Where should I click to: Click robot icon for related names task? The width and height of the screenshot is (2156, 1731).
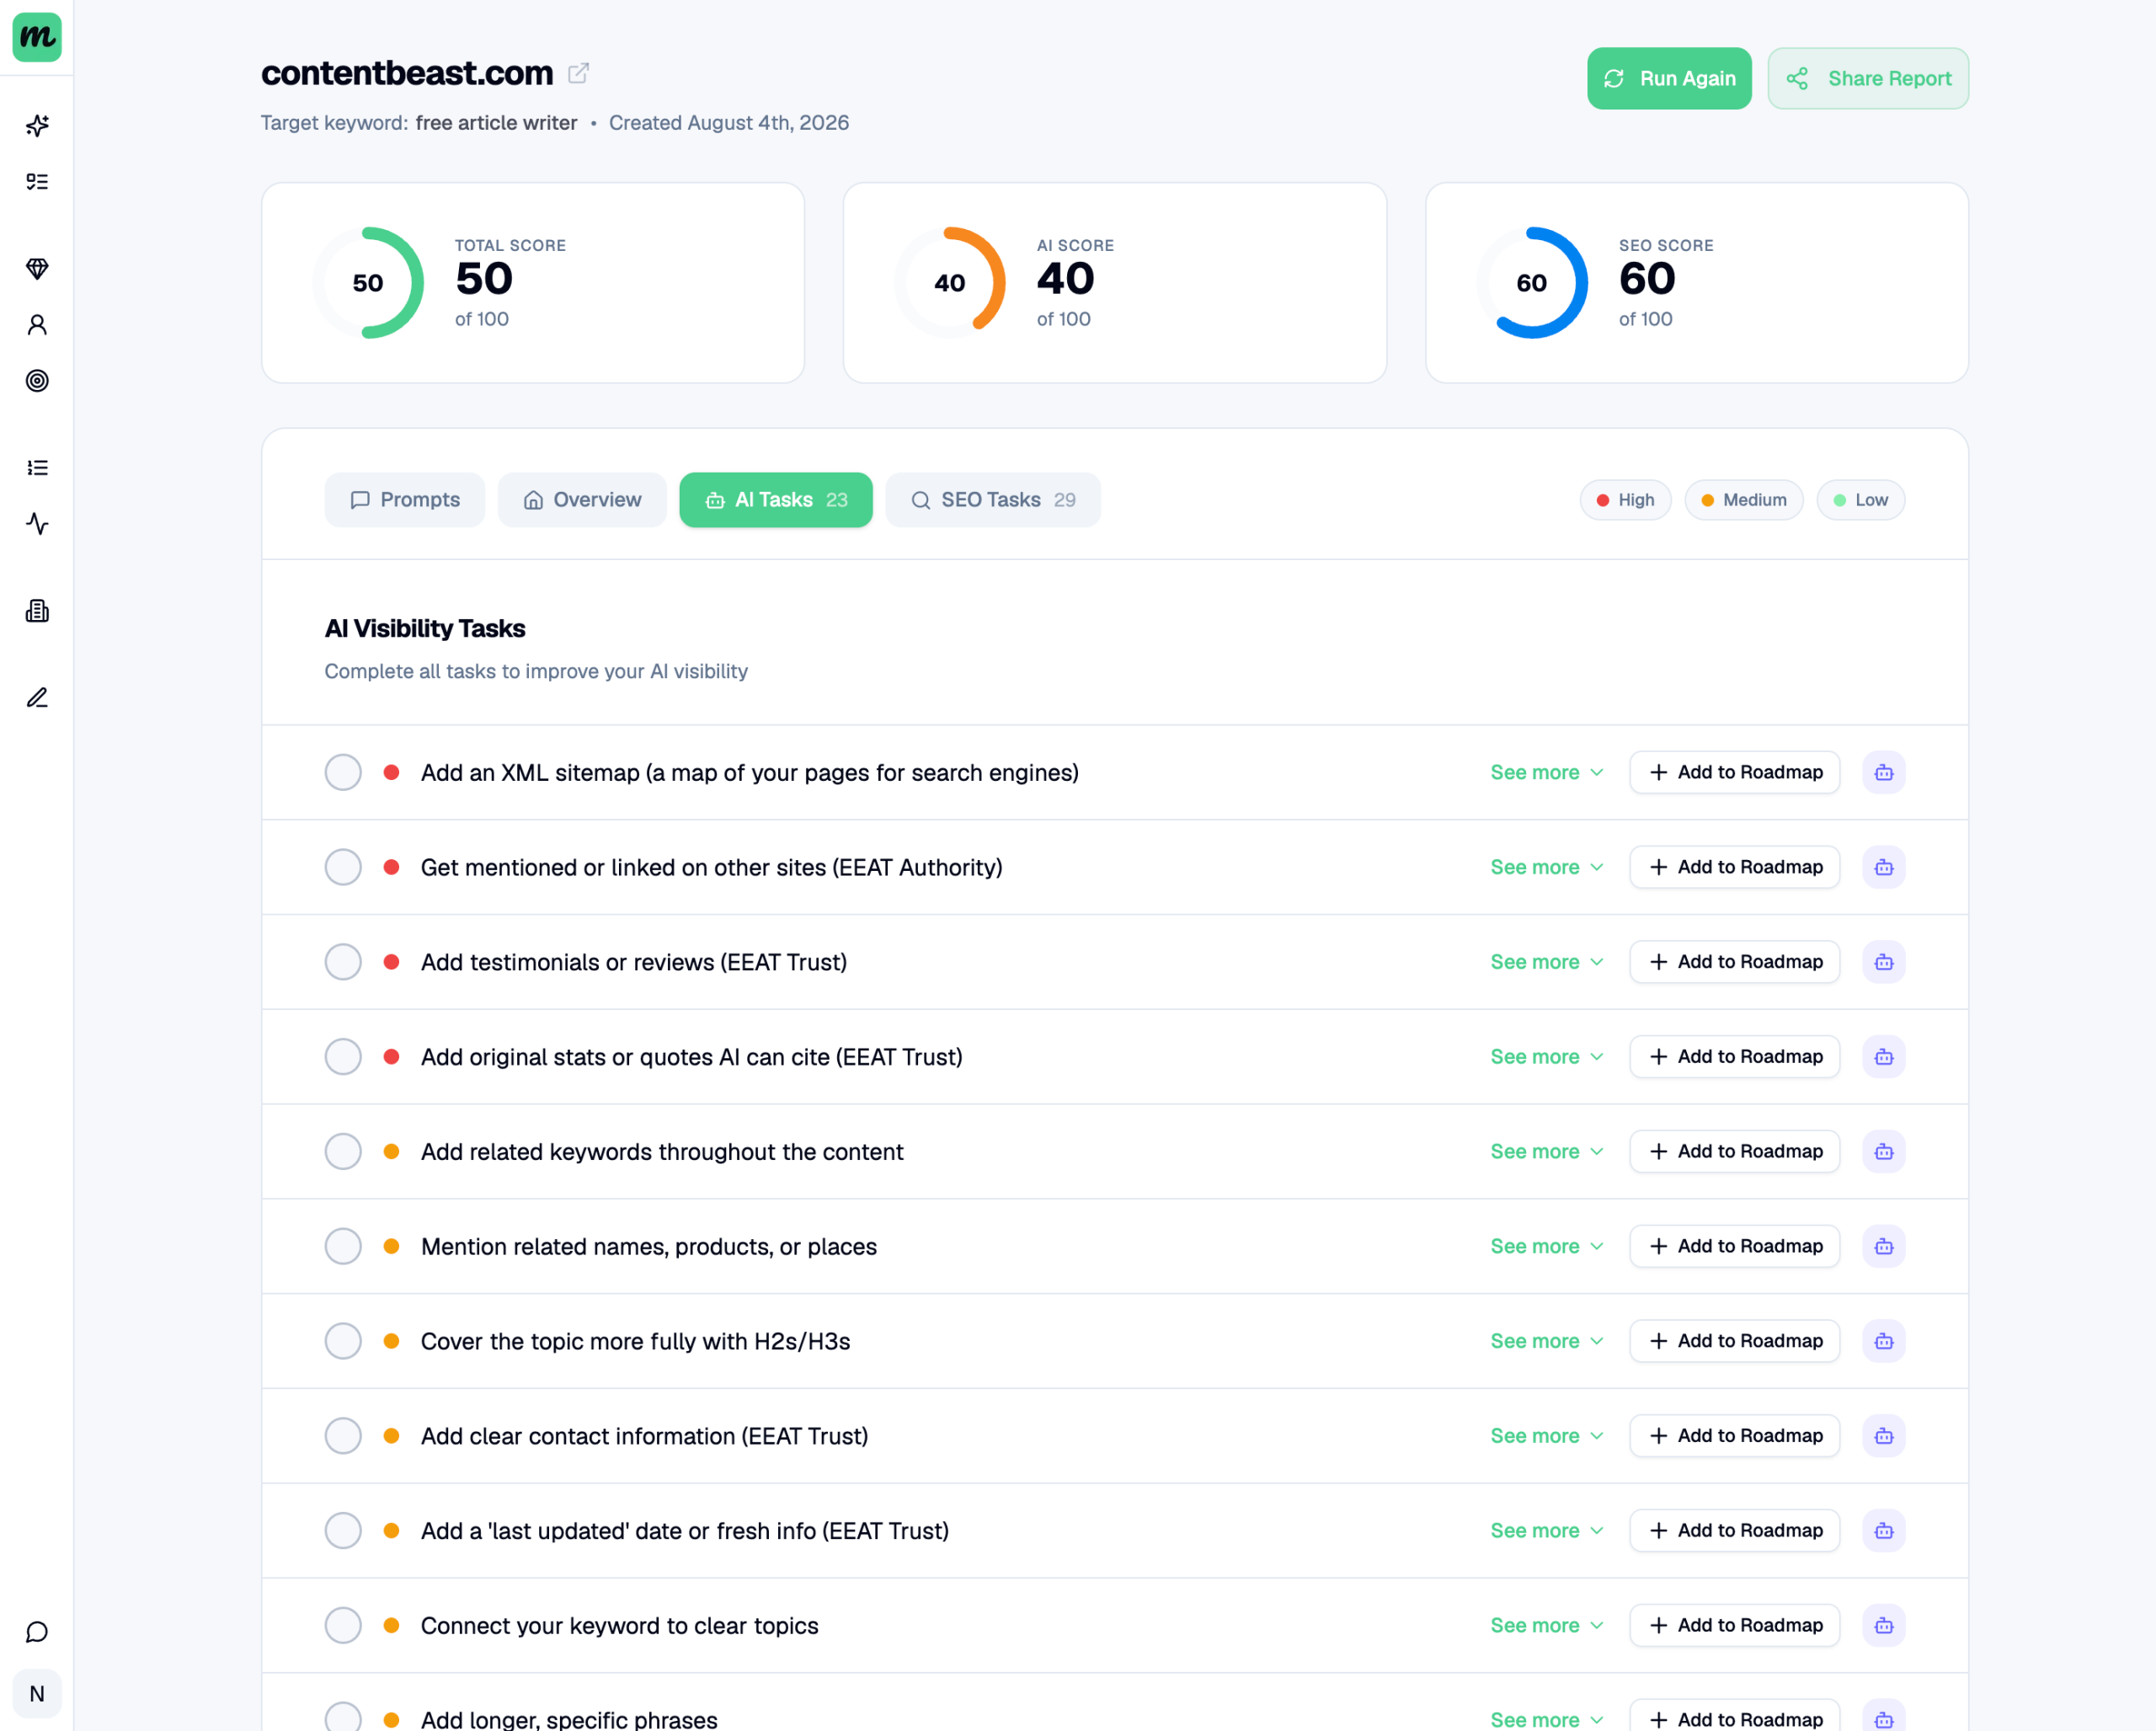point(1884,1246)
